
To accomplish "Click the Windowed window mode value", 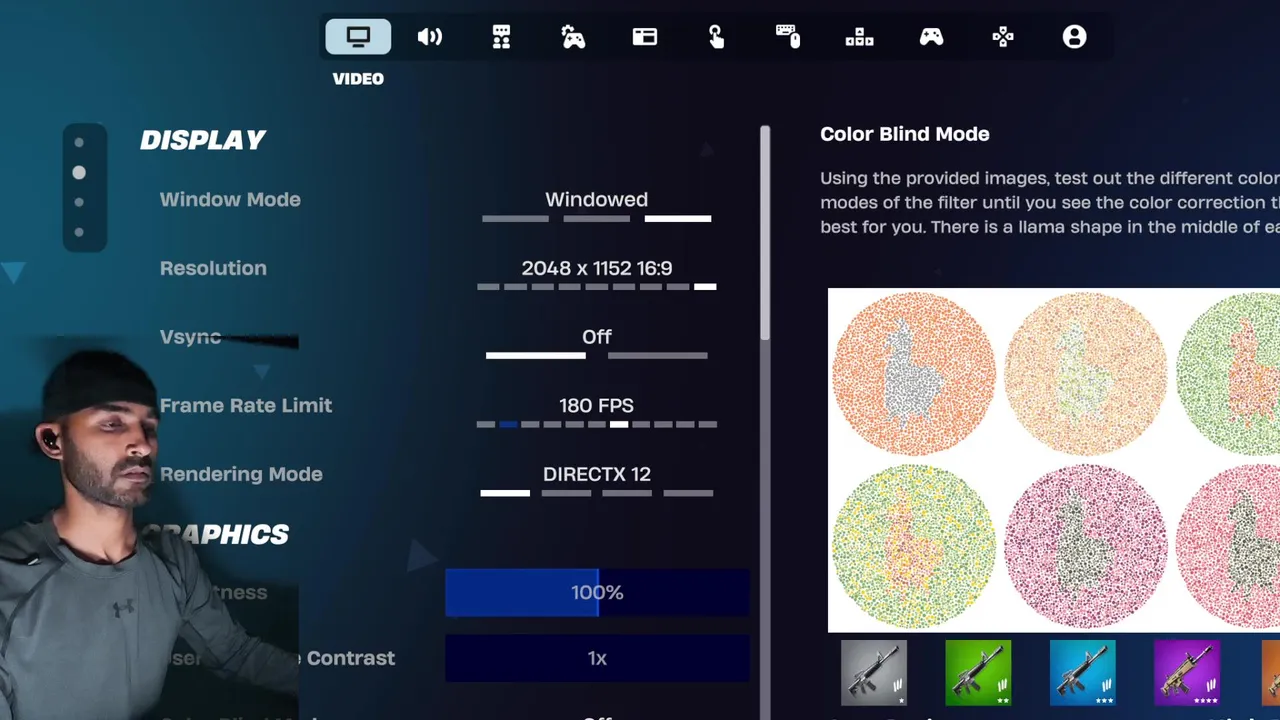I will tap(597, 200).
